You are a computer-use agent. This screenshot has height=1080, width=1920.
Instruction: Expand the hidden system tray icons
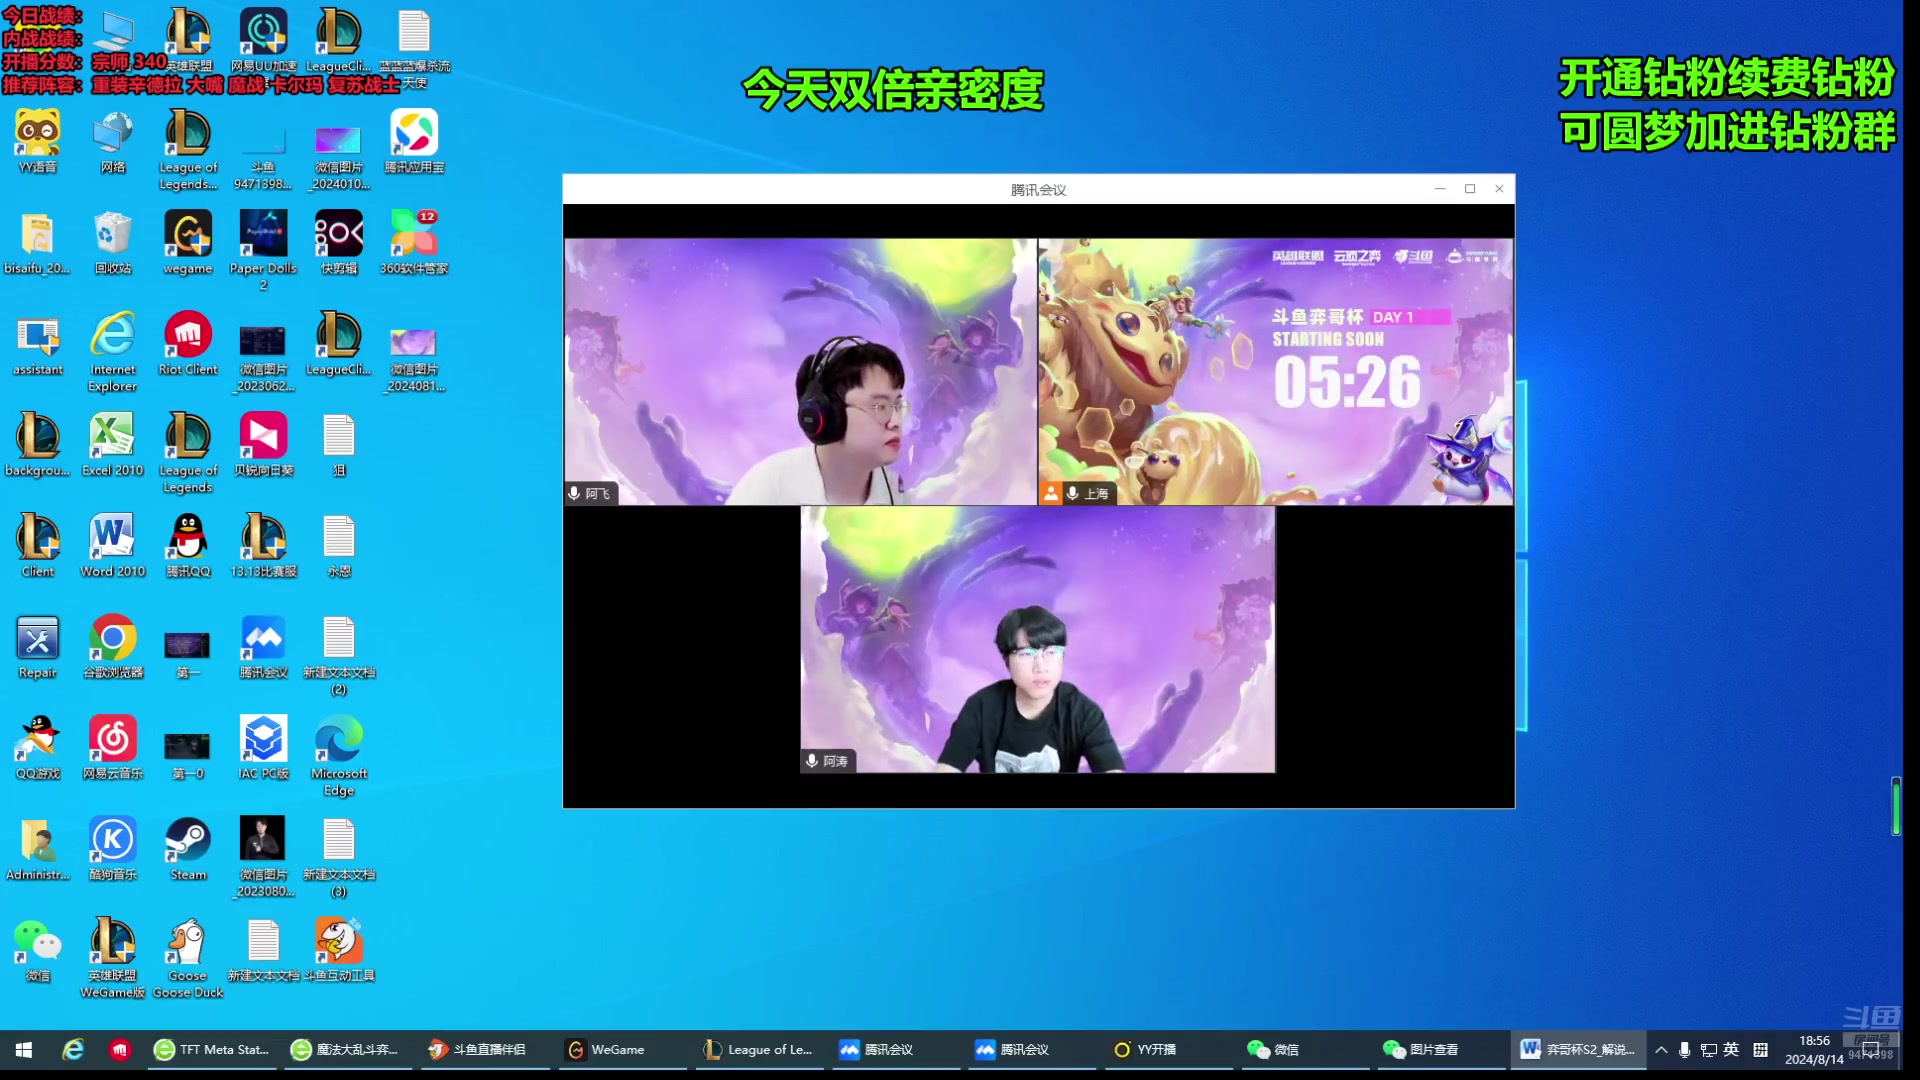coord(1661,1049)
